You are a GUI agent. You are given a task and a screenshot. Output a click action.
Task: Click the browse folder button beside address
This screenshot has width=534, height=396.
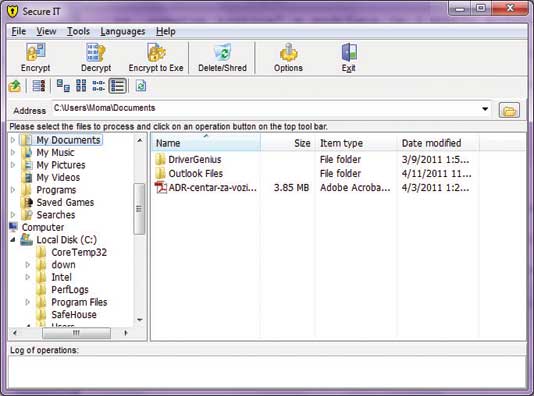pos(509,110)
